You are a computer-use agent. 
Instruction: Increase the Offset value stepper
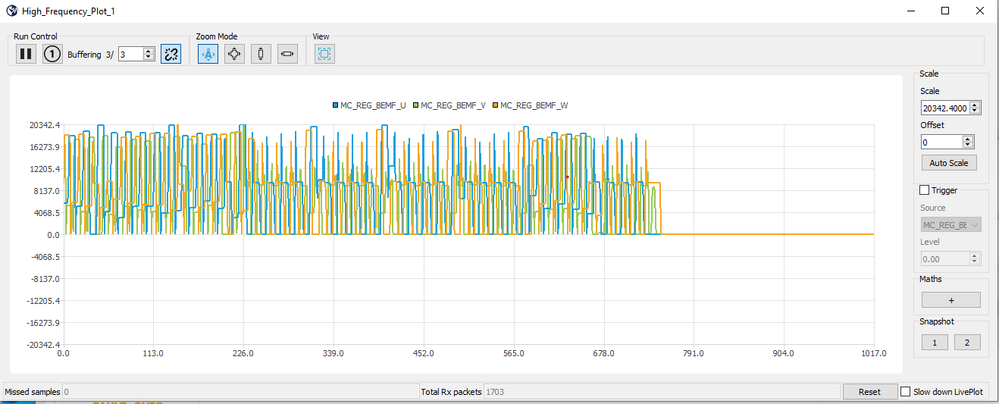click(968, 138)
